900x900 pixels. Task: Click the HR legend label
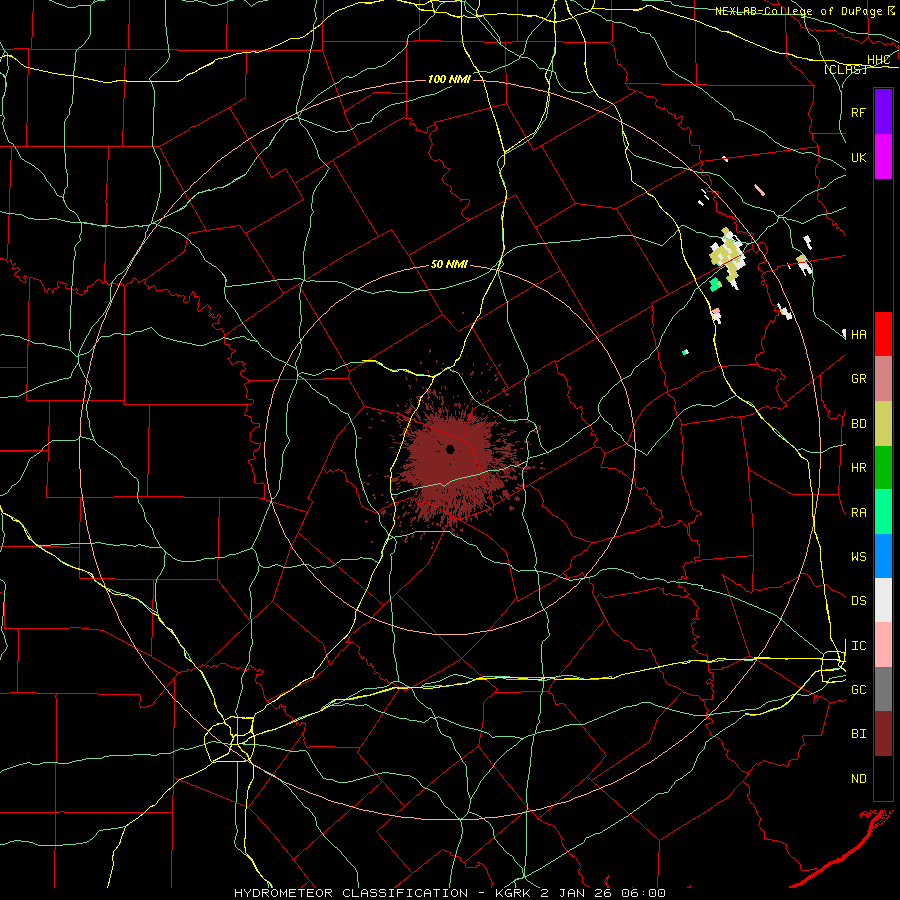tap(859, 468)
